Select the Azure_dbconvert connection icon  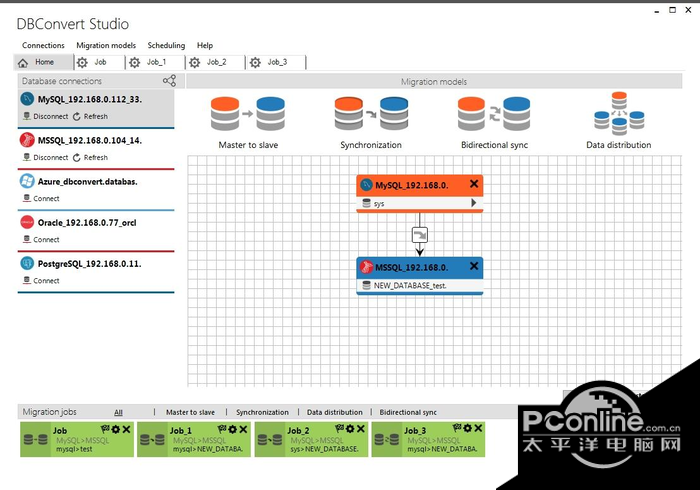point(27,181)
